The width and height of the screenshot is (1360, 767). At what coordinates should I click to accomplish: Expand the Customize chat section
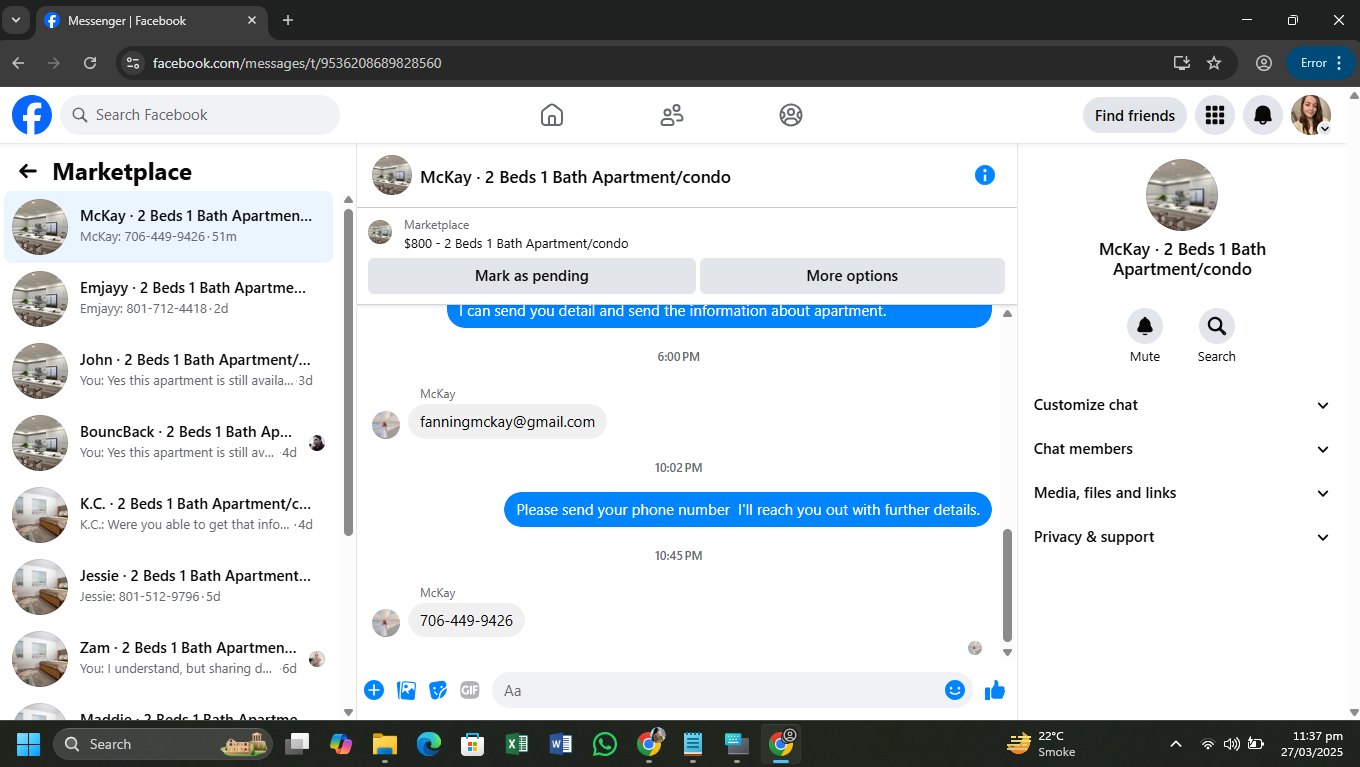pyautogui.click(x=1182, y=405)
